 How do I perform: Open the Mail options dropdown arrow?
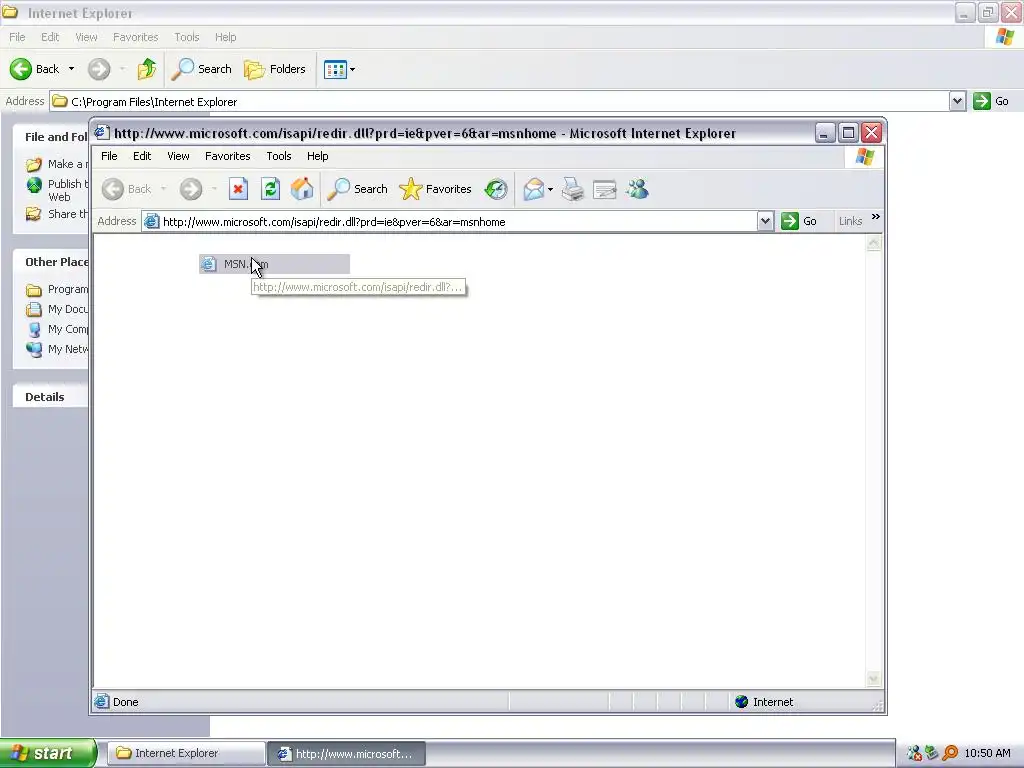tap(551, 190)
